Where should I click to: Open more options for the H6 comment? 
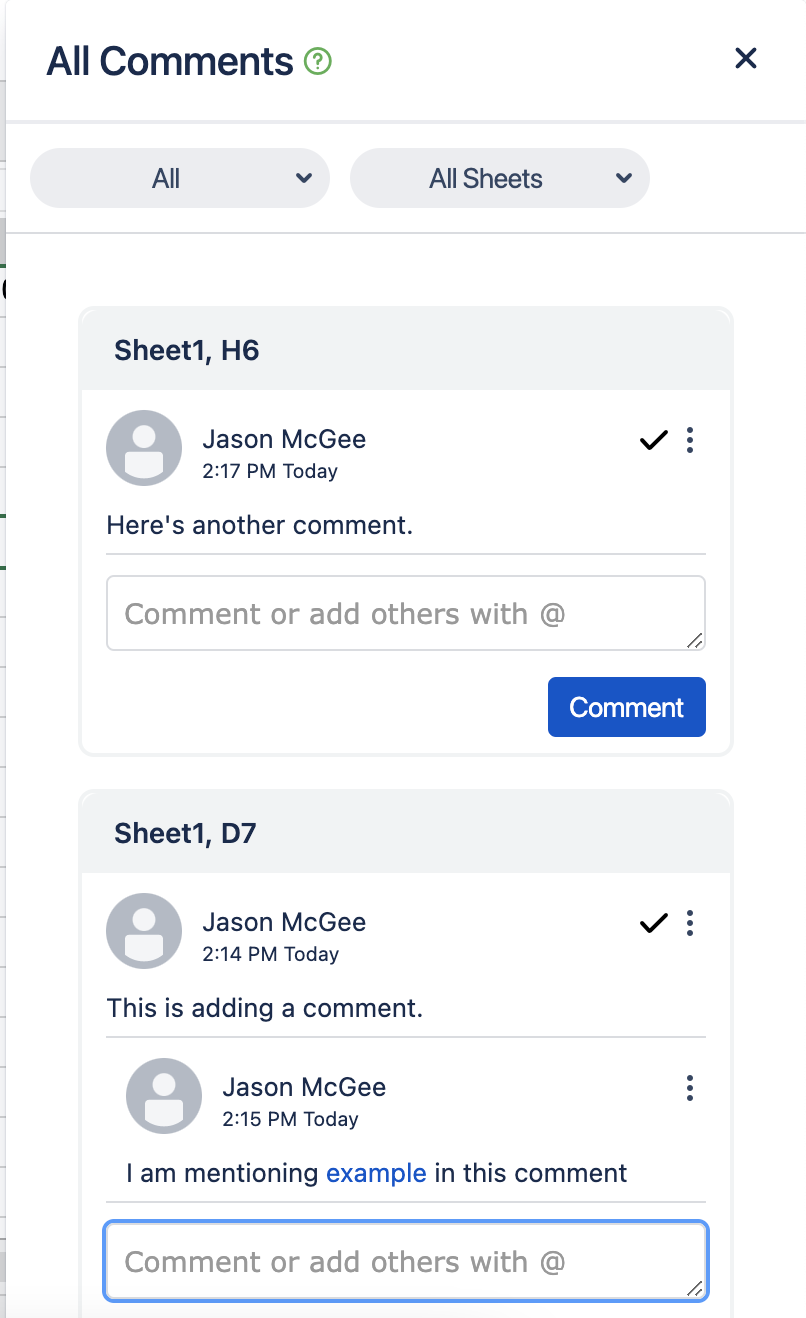click(690, 440)
